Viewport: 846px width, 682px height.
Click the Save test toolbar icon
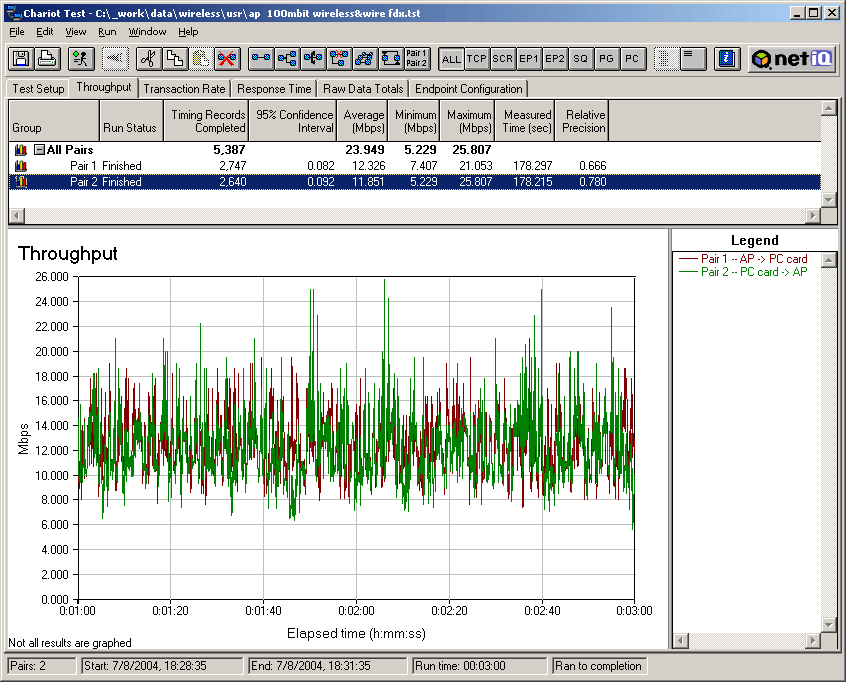pyautogui.click(x=20, y=59)
